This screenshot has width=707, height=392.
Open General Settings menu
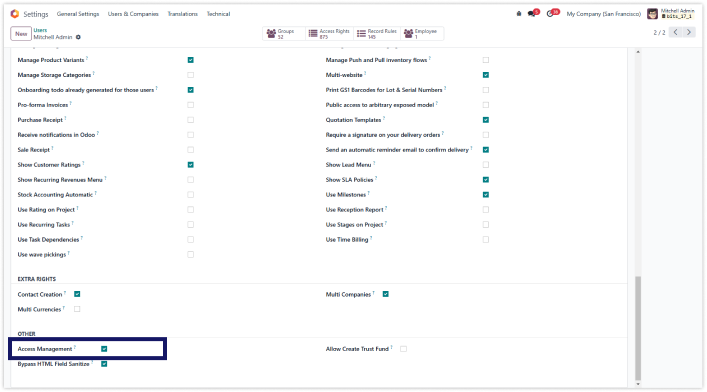pos(78,14)
